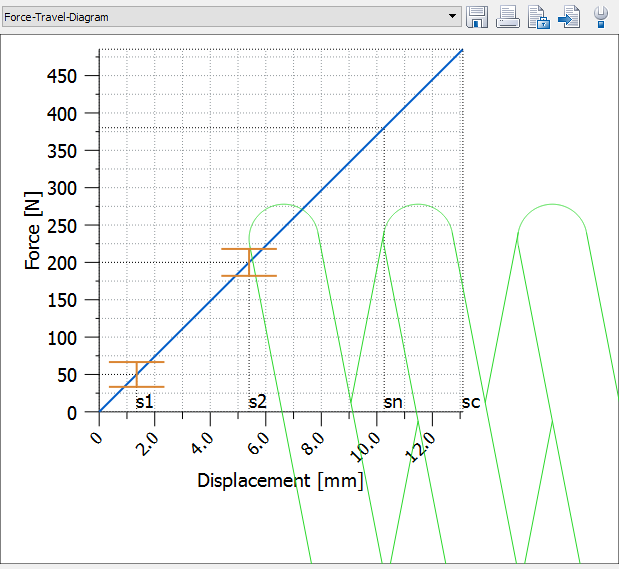Viewport: 619px width, 569px height.
Task: Click the sc marker label
Action: click(471, 402)
